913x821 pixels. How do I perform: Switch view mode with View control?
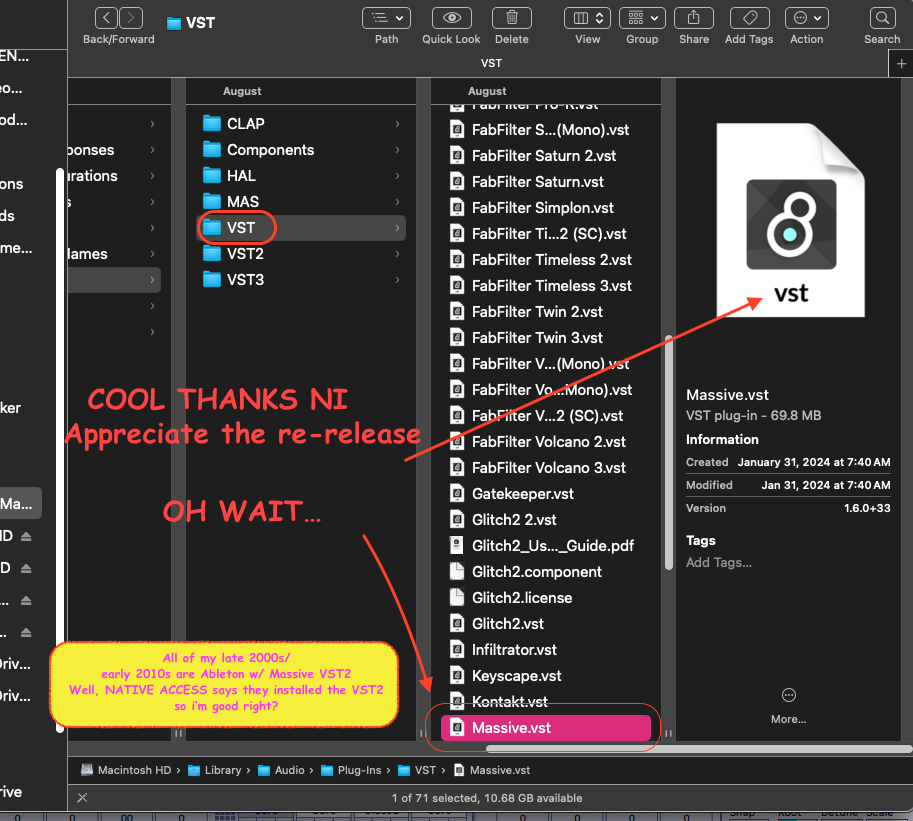(587, 18)
